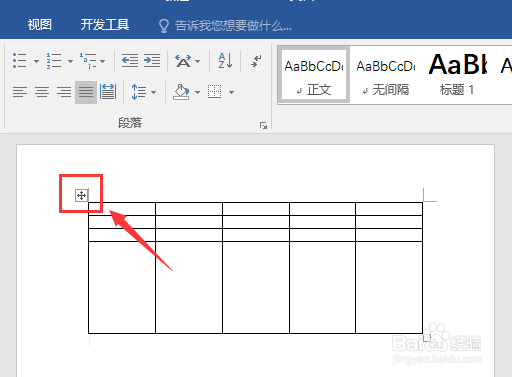This screenshot has height=377, width=512.
Task: Click the large bottom-left table cell
Action: tap(122, 287)
